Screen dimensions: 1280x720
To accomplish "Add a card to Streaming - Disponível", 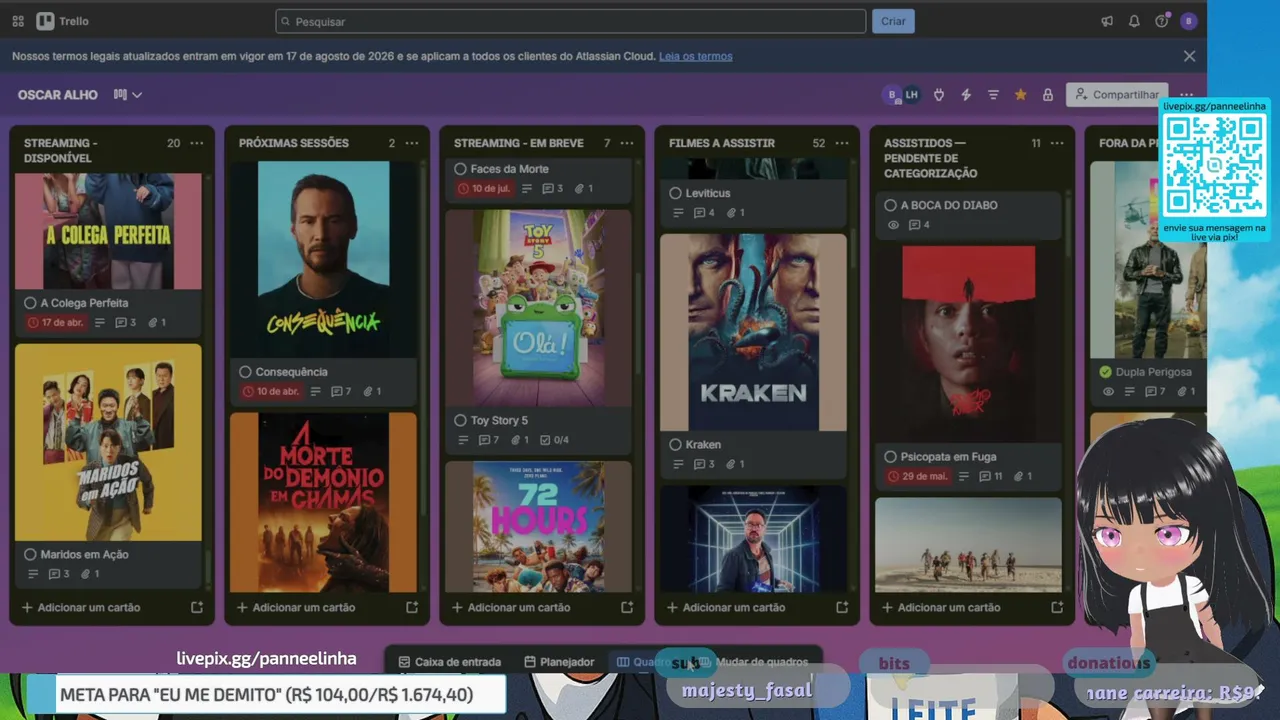I will click(81, 607).
